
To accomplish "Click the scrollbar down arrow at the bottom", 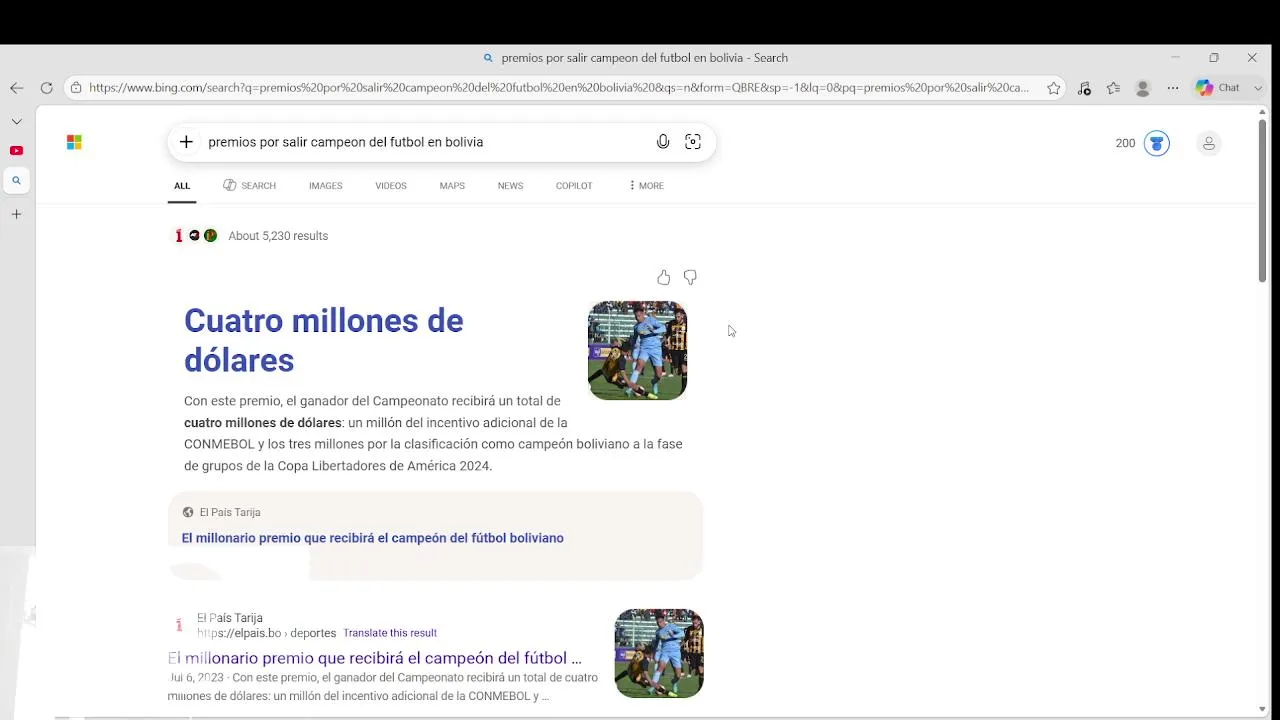I will click(1262, 710).
